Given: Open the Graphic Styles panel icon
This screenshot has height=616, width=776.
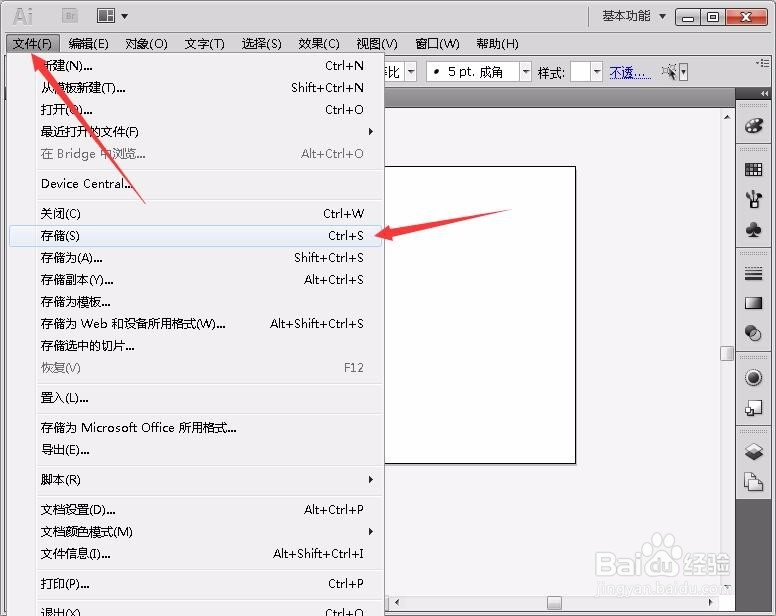Looking at the screenshot, I should point(753,408).
